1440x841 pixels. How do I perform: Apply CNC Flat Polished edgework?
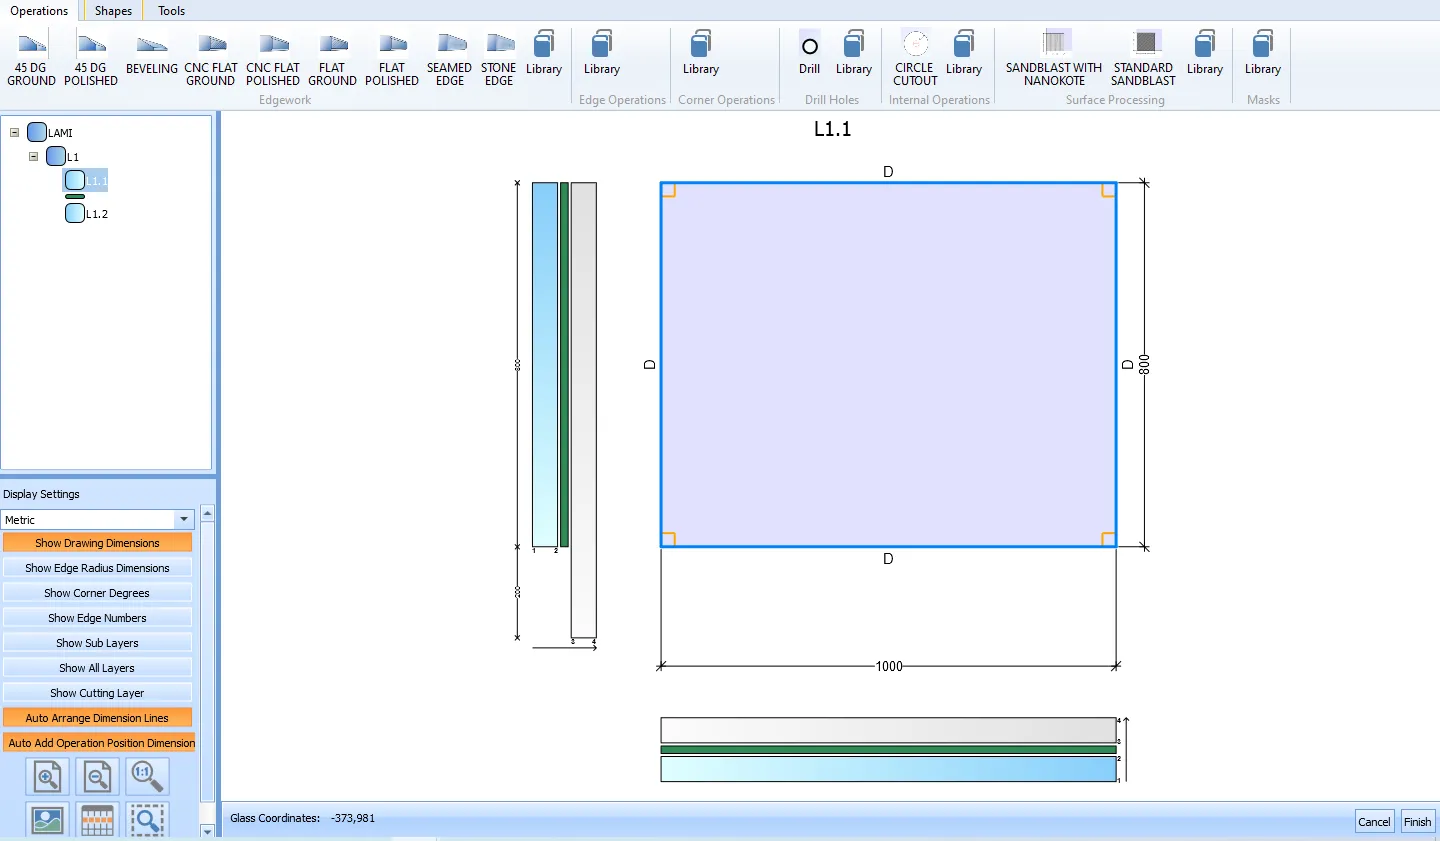[x=273, y=59]
